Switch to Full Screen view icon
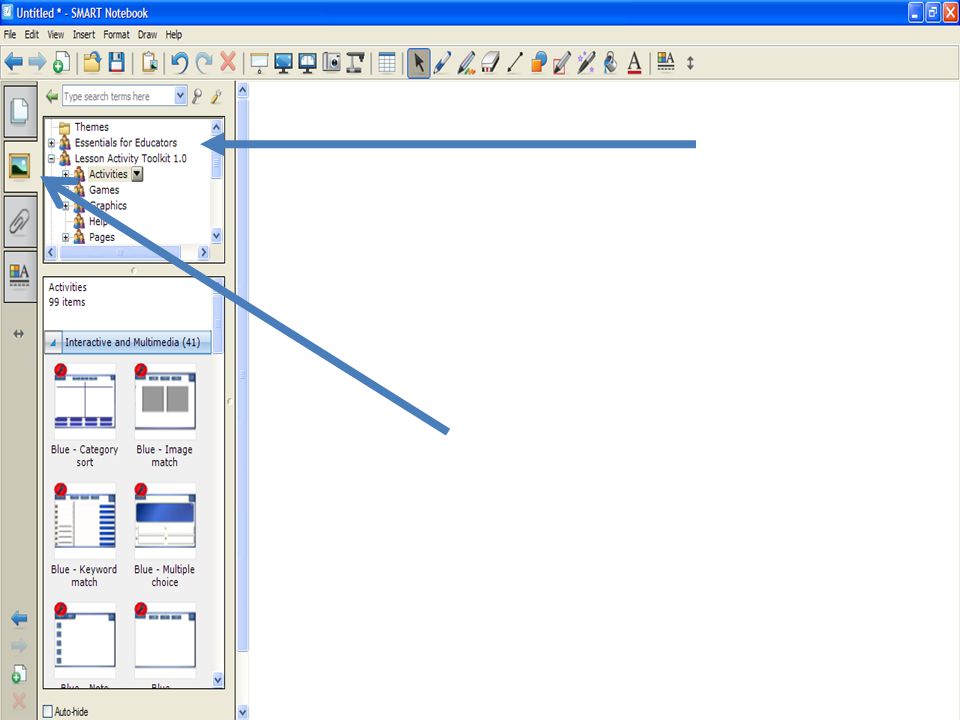 [283, 62]
